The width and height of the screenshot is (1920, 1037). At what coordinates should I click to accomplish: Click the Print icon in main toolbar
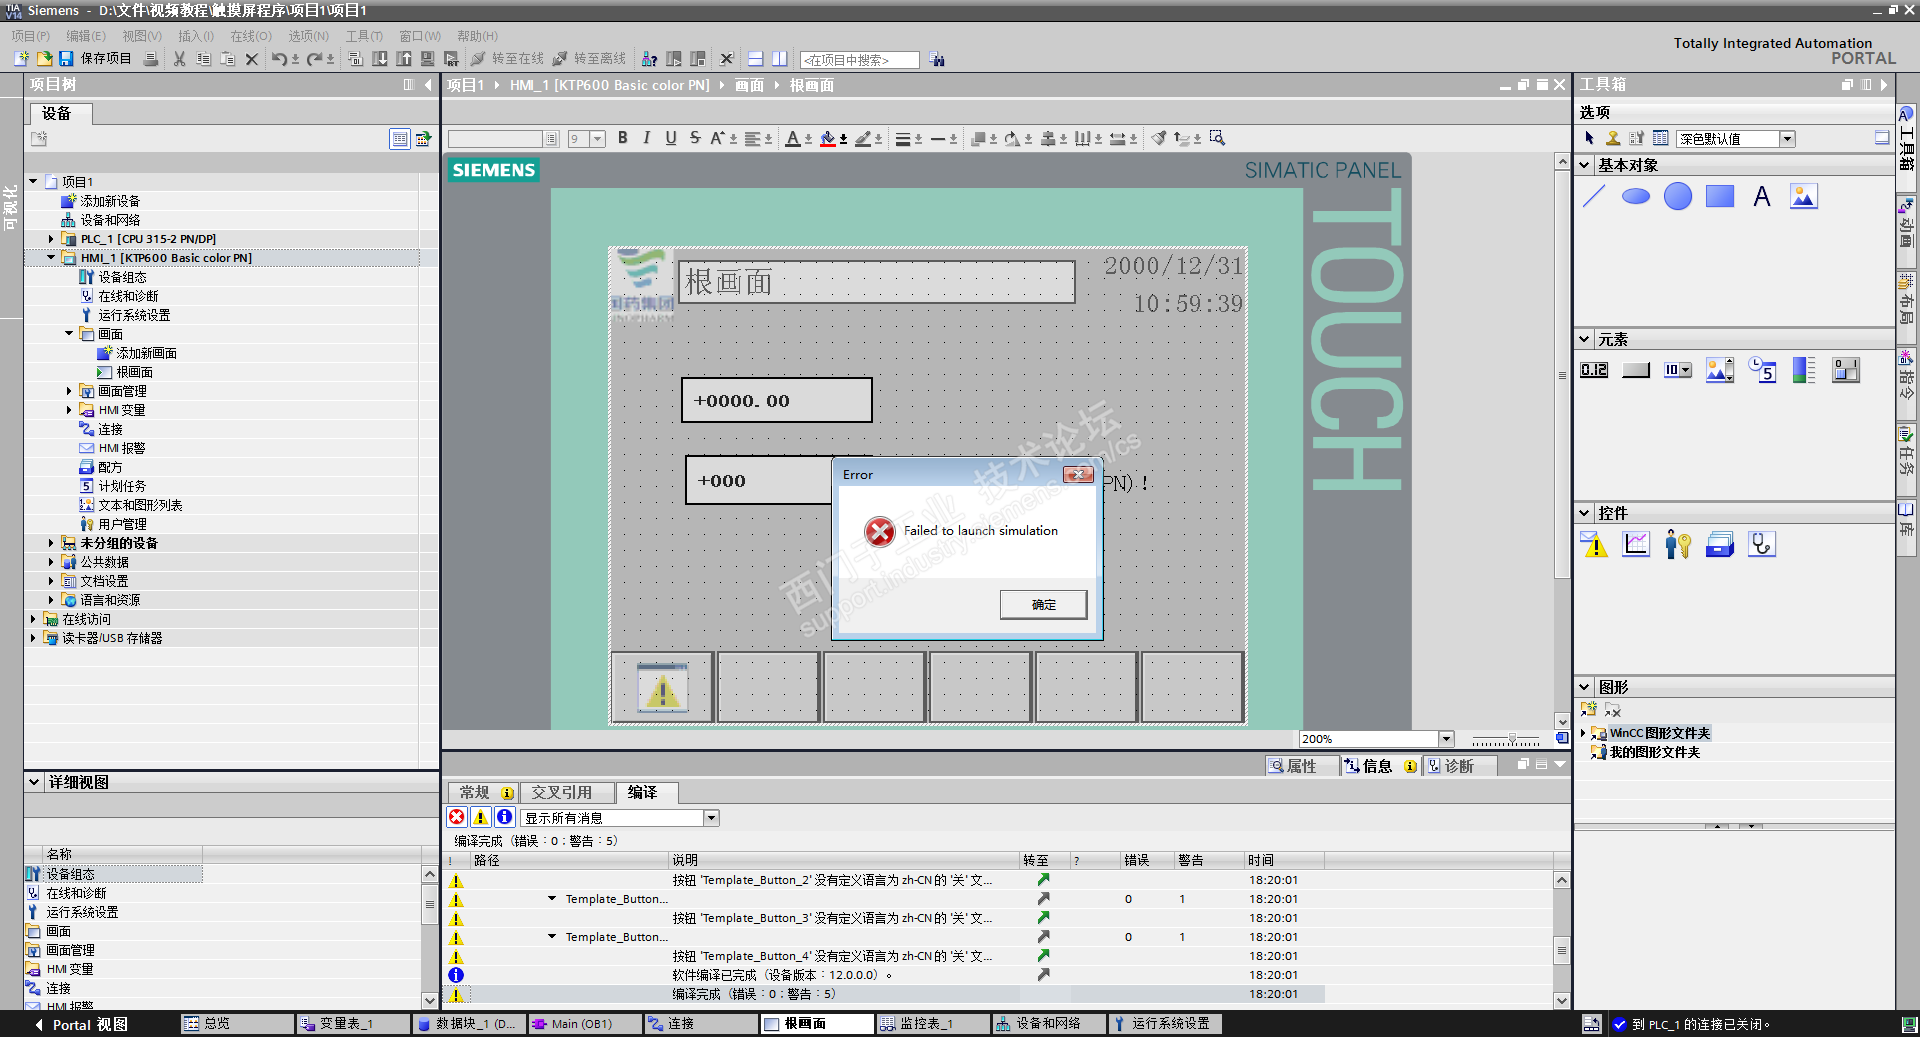coord(151,59)
